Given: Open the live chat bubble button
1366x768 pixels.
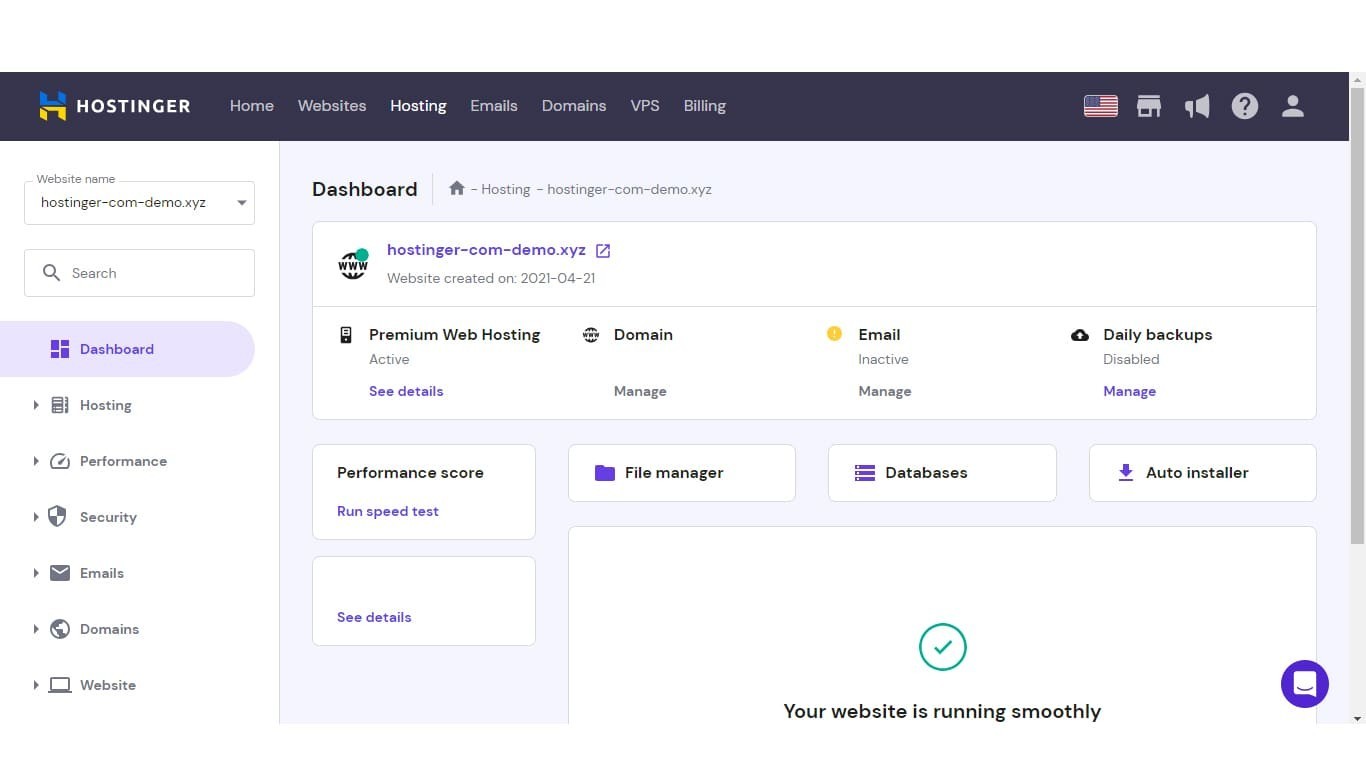Looking at the screenshot, I should coord(1305,684).
